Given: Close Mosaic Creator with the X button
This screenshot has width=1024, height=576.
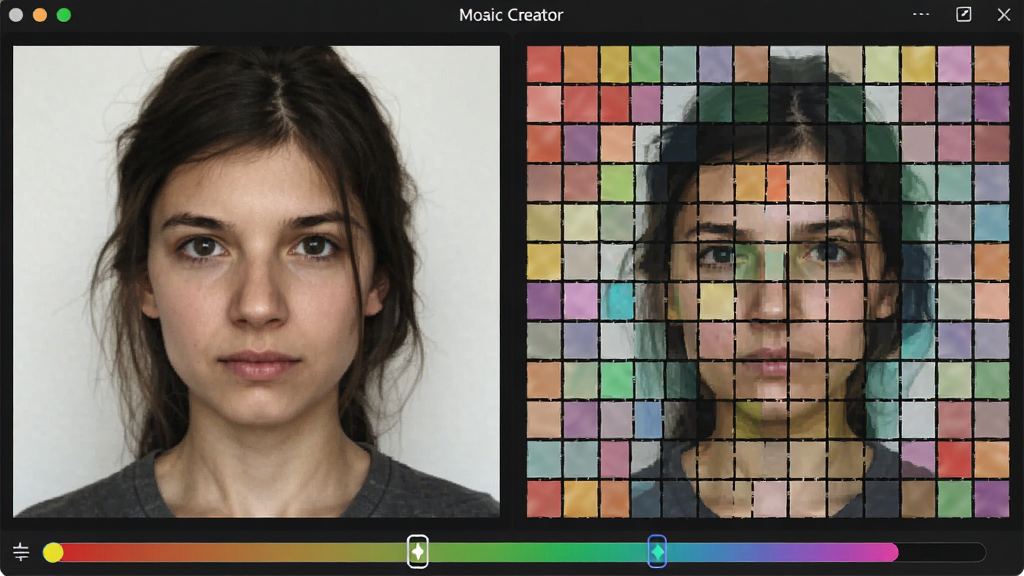Looking at the screenshot, I should tap(1004, 14).
